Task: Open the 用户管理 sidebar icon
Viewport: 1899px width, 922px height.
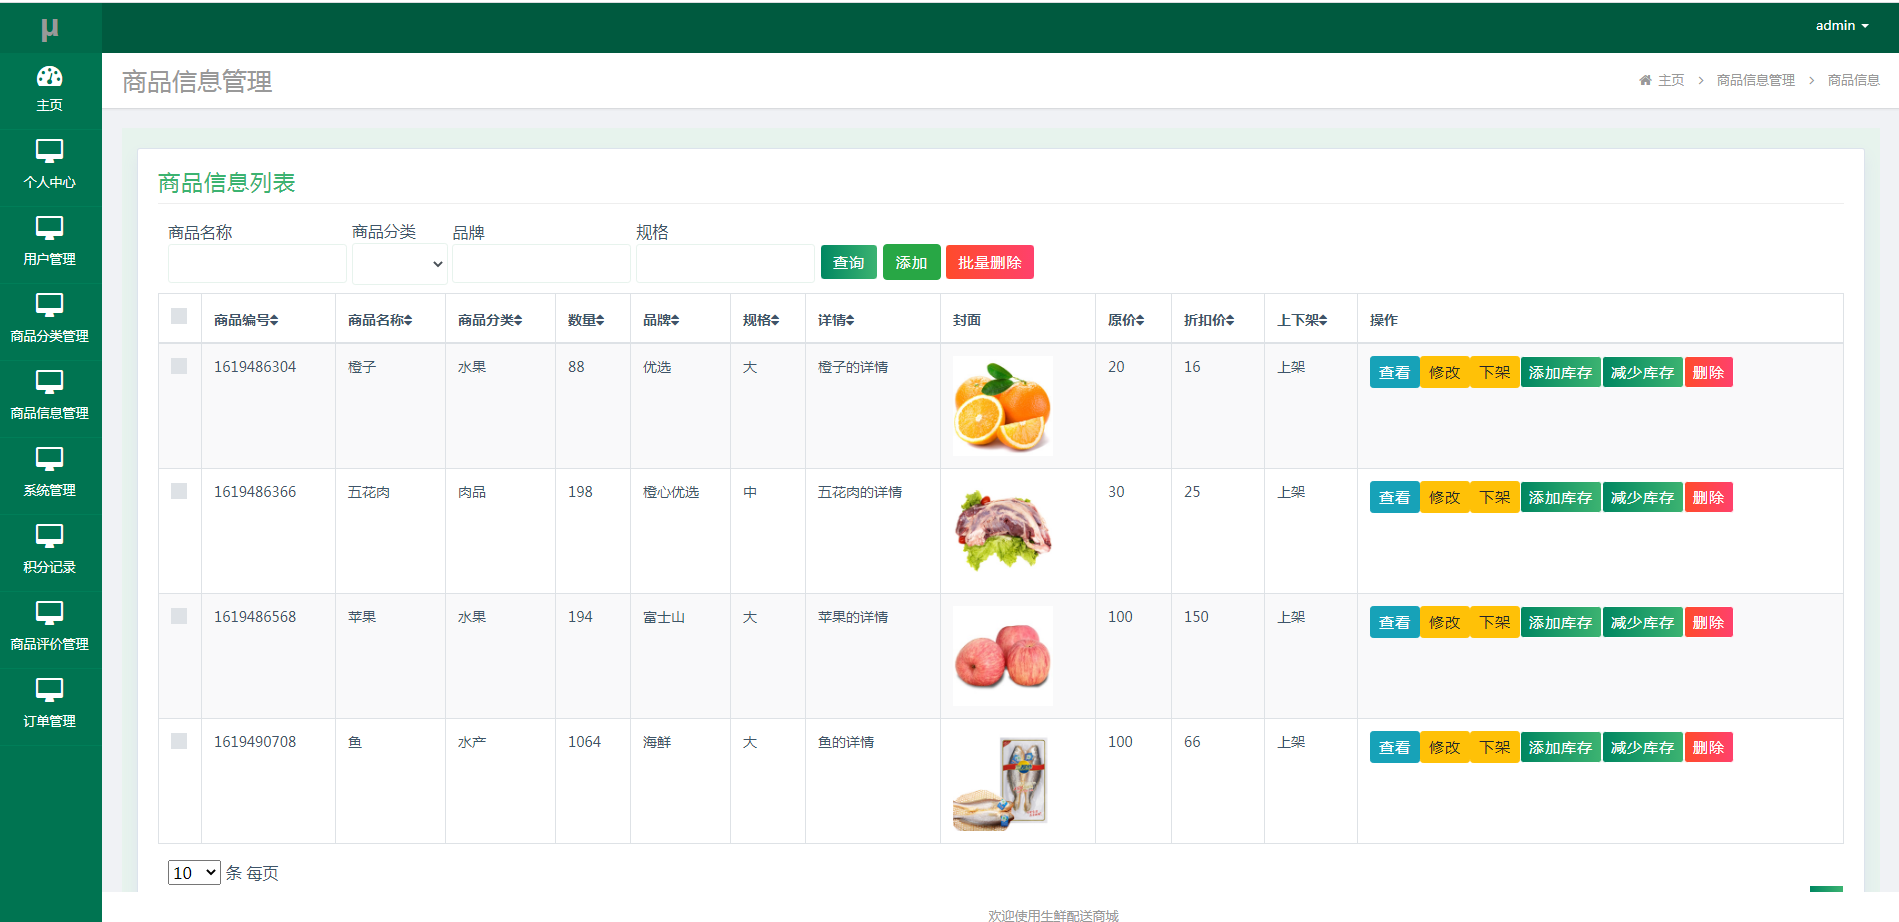Action: coord(49,228)
